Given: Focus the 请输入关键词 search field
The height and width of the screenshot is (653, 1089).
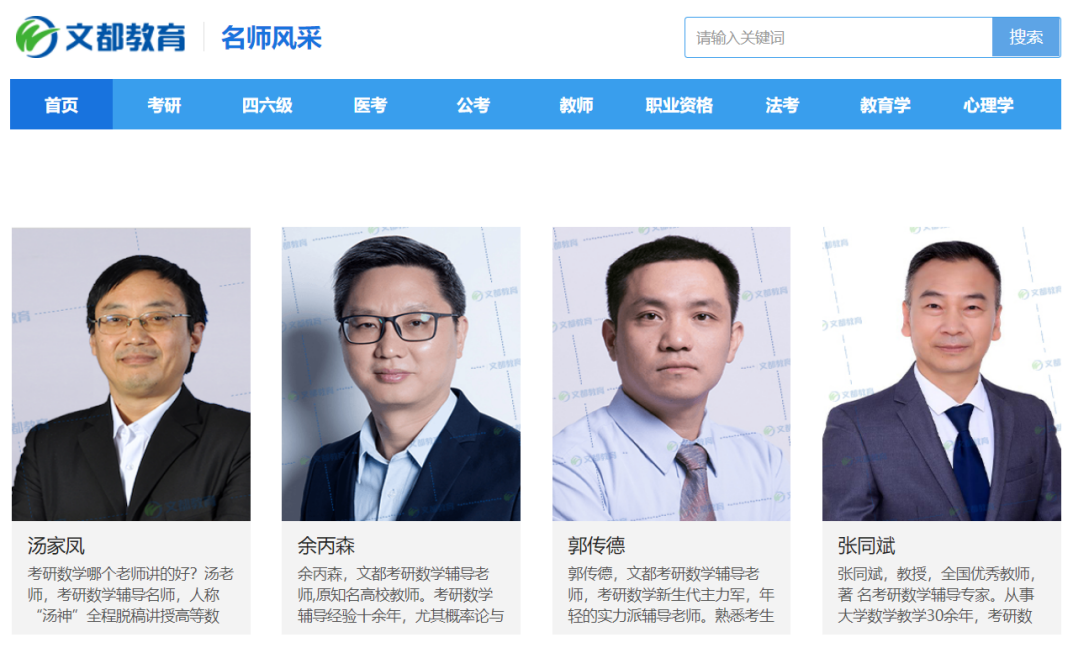Looking at the screenshot, I should [x=838, y=38].
